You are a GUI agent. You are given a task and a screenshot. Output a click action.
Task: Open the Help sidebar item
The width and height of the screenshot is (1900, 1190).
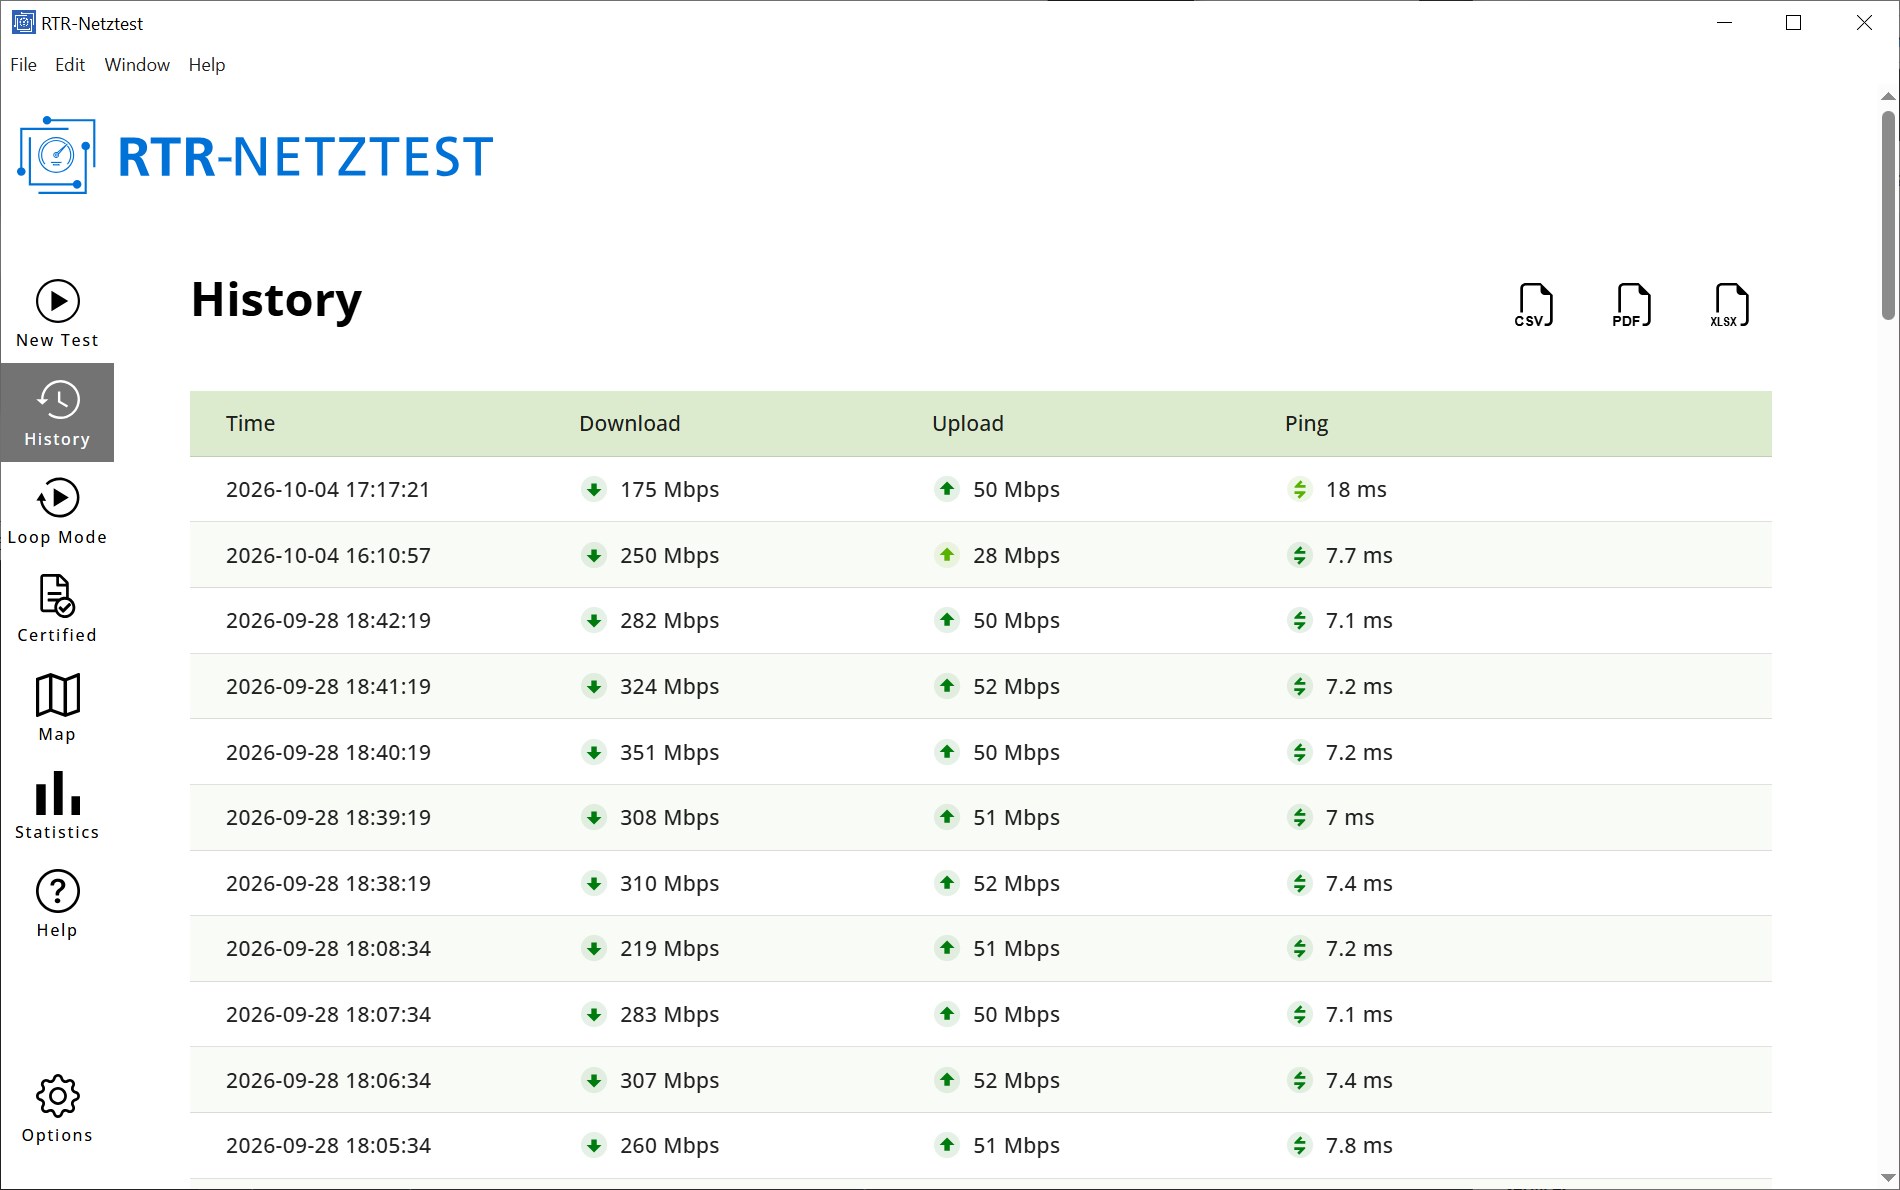pos(57,903)
